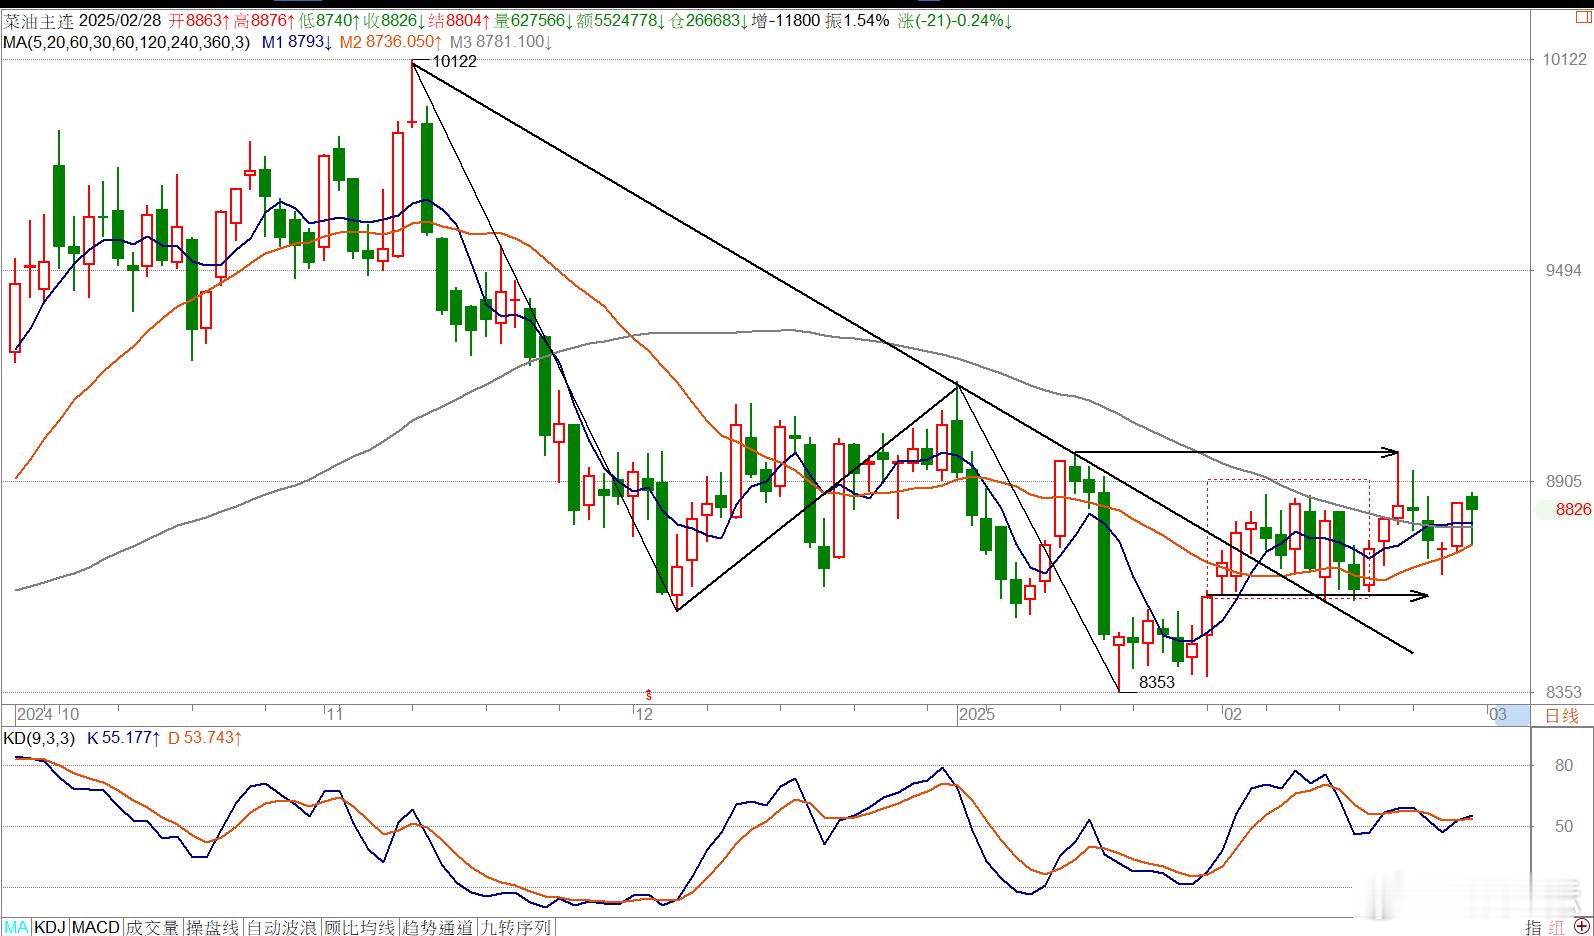1594x936 pixels.
Task: Click the 仓266683 open interest value
Action: tap(708, 21)
